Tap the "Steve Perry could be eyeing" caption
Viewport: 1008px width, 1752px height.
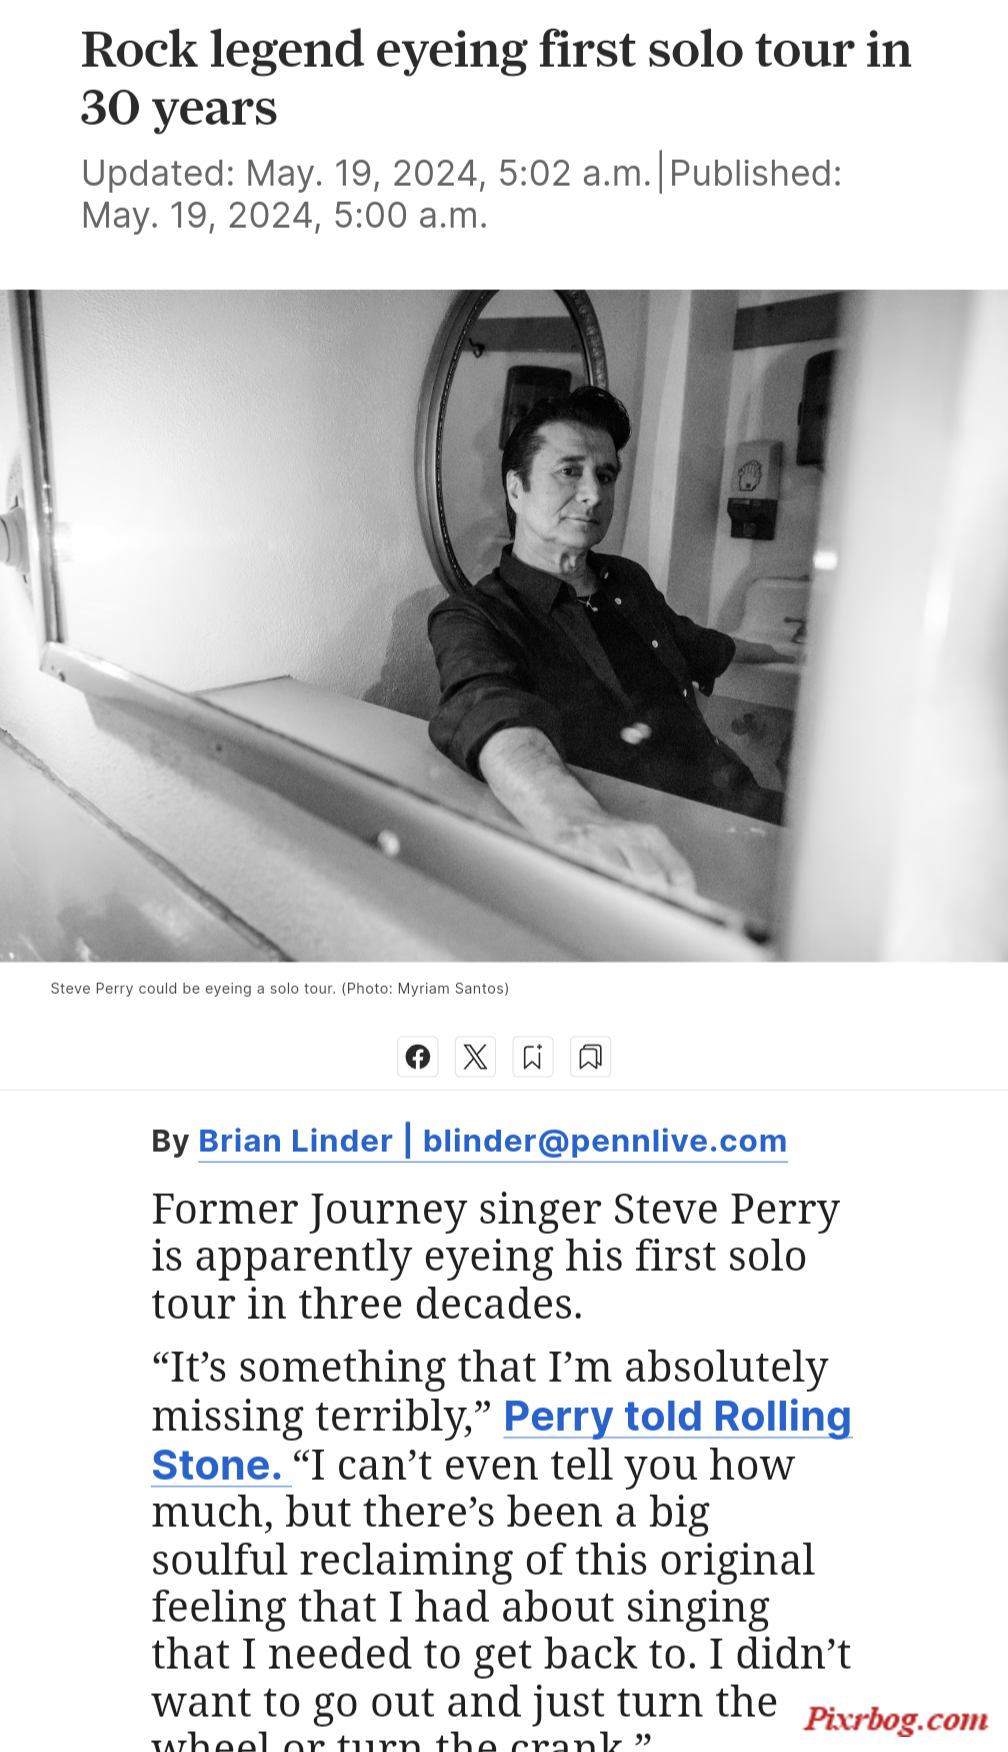pyautogui.click(x=193, y=988)
